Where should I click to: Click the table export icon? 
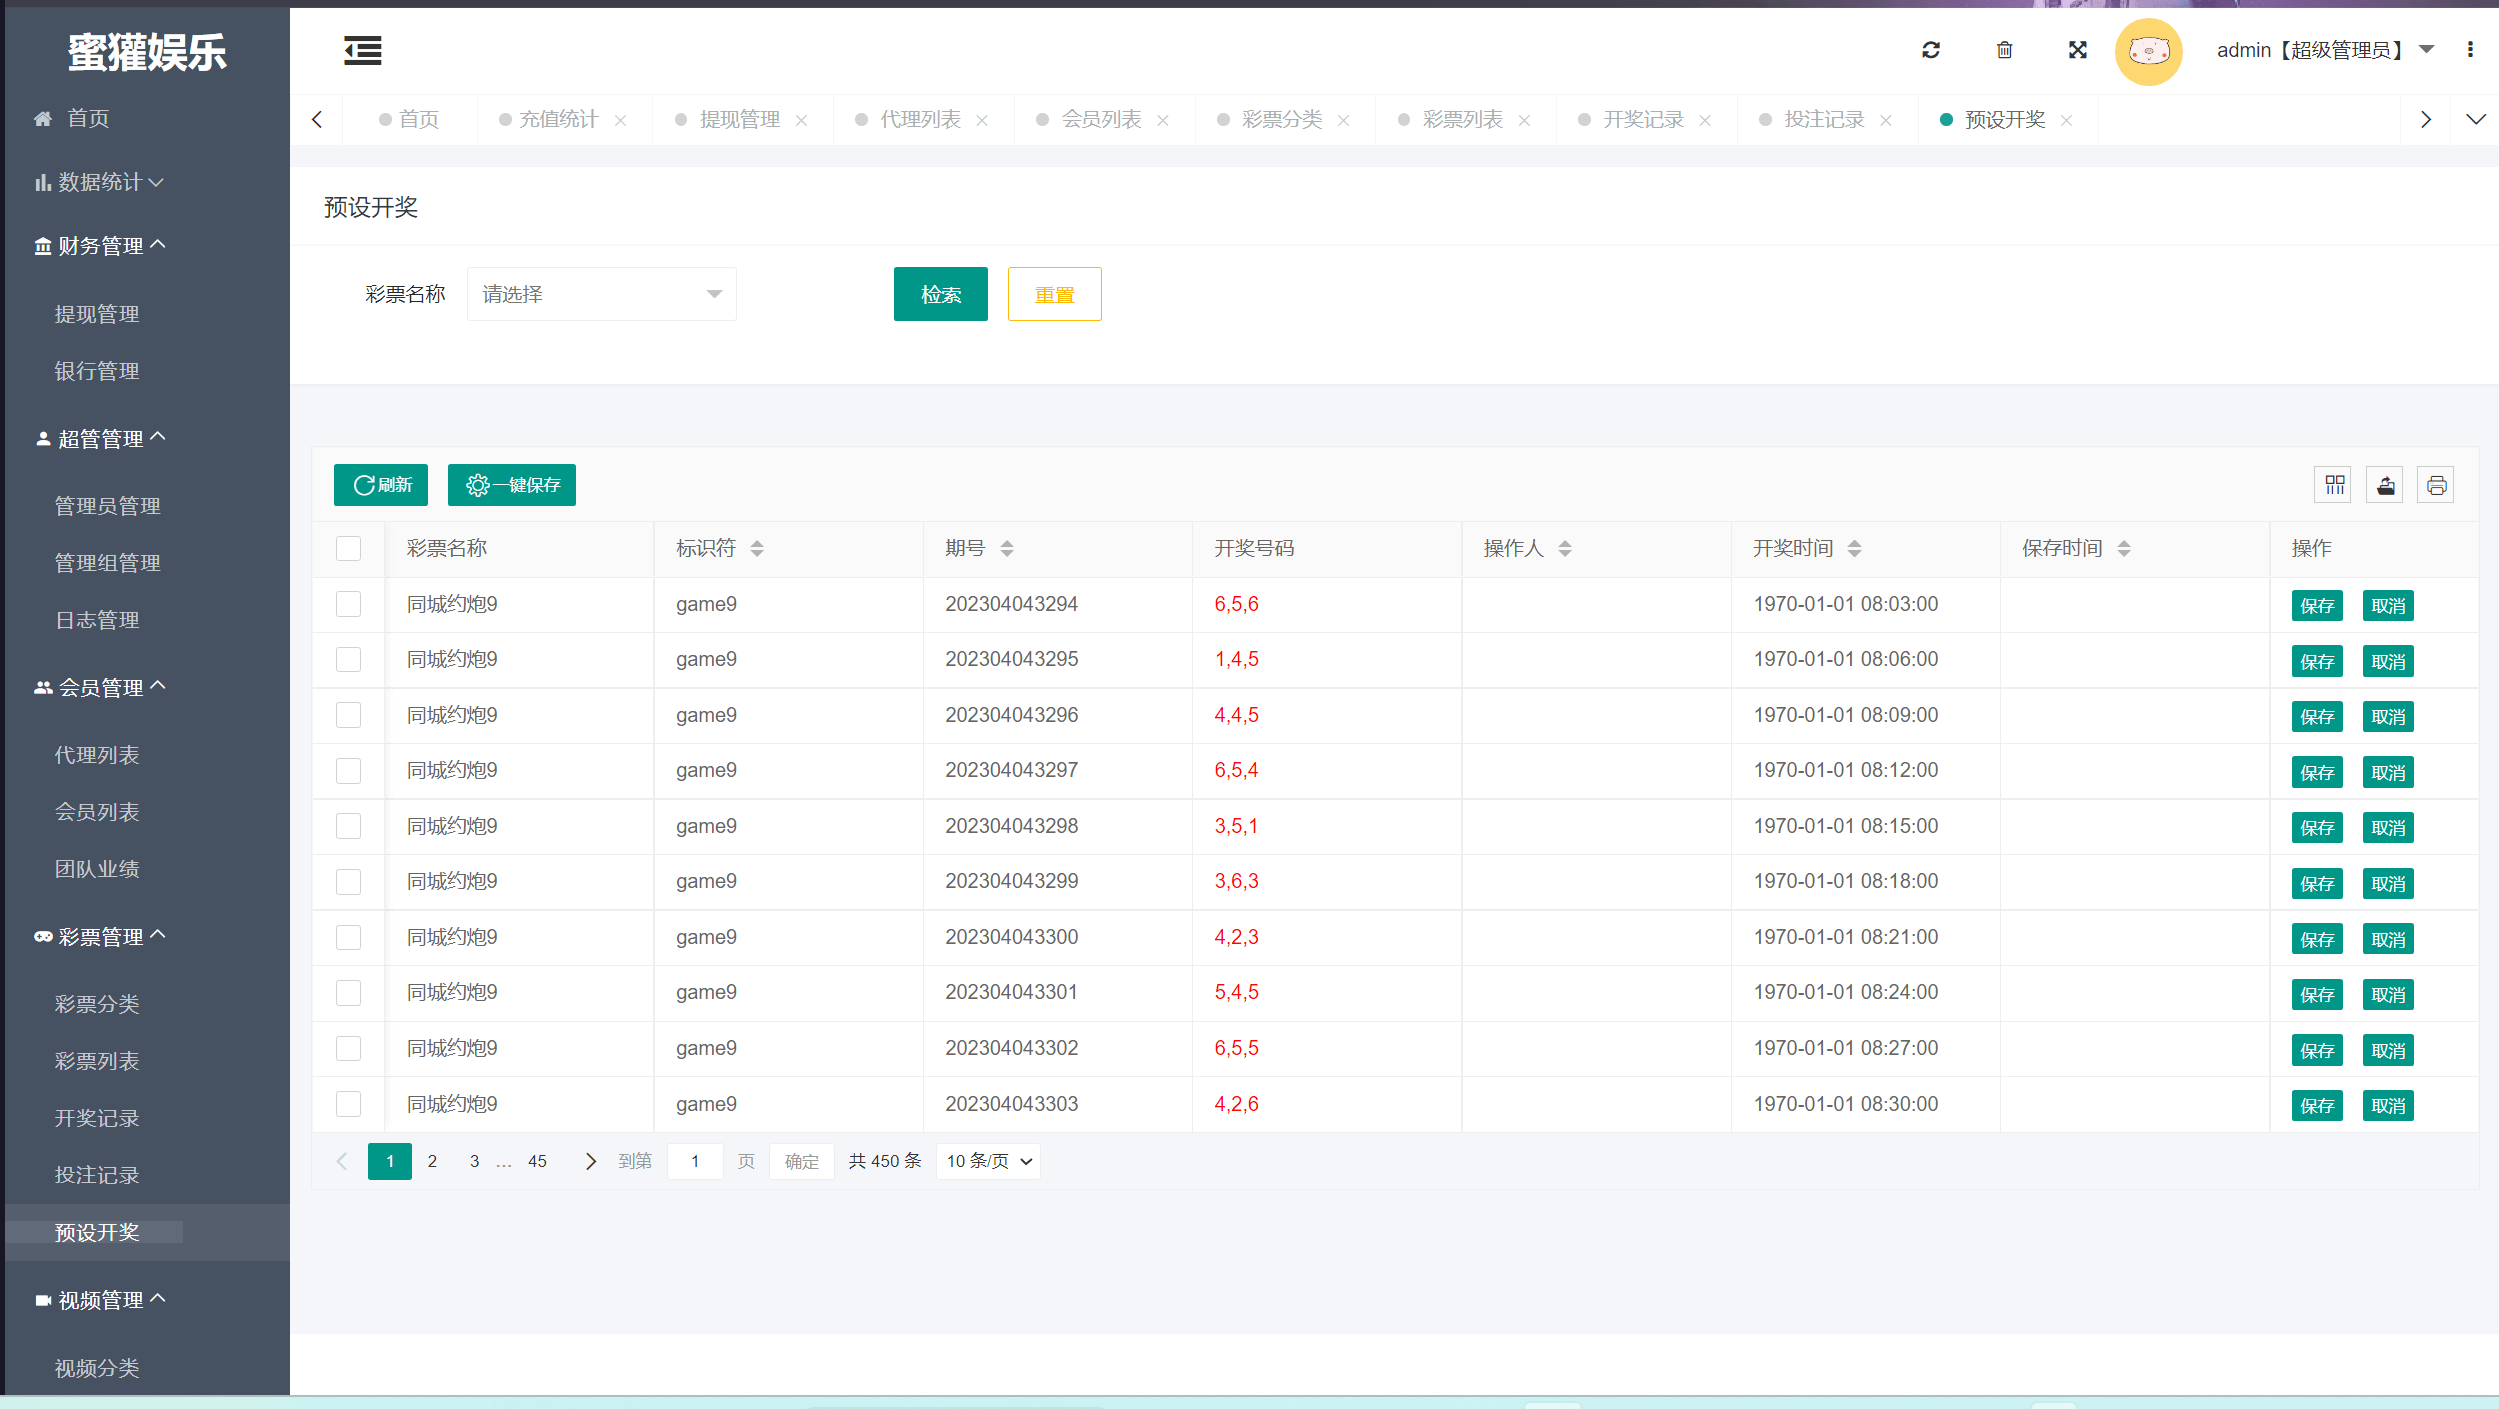tap(2385, 485)
